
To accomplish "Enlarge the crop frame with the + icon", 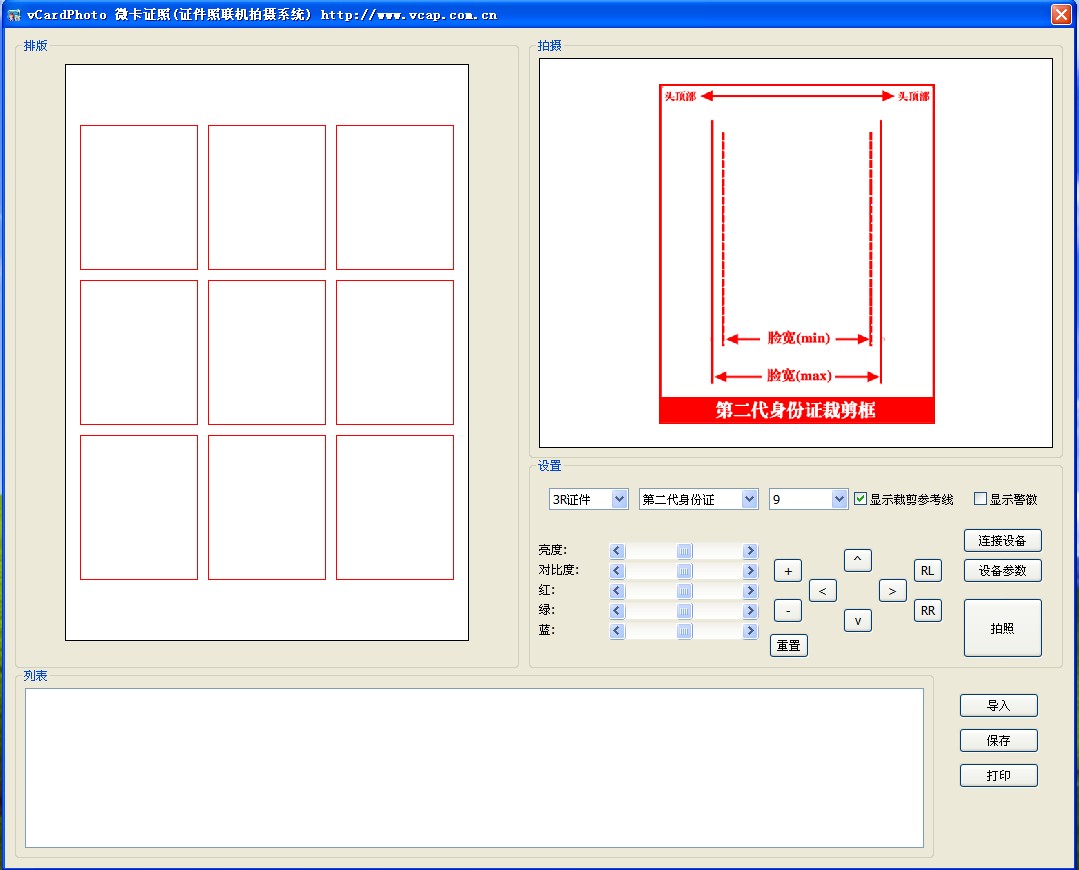I will (787, 570).
